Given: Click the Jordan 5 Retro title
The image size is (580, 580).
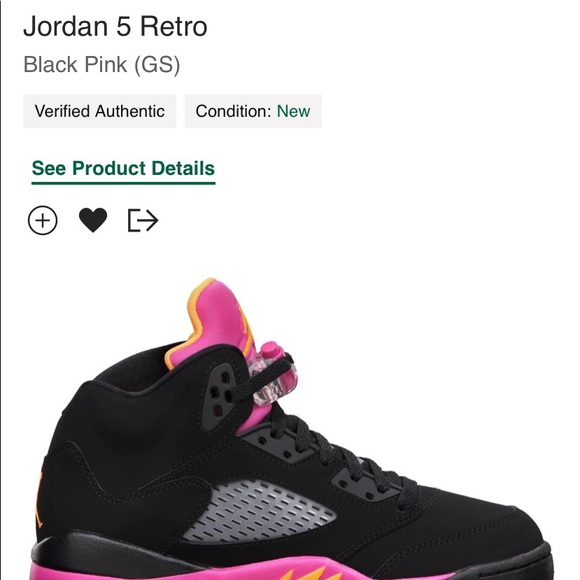Looking at the screenshot, I should (115, 27).
